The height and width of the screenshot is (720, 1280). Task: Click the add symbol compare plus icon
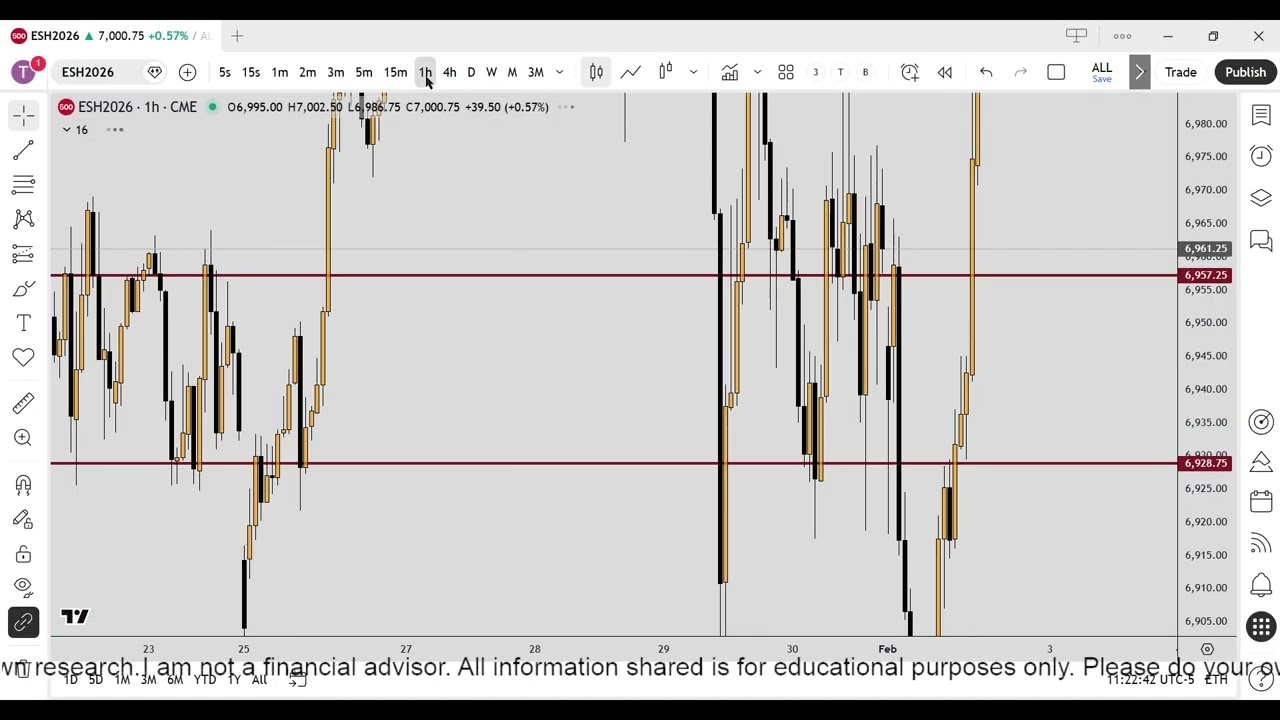[x=187, y=72]
